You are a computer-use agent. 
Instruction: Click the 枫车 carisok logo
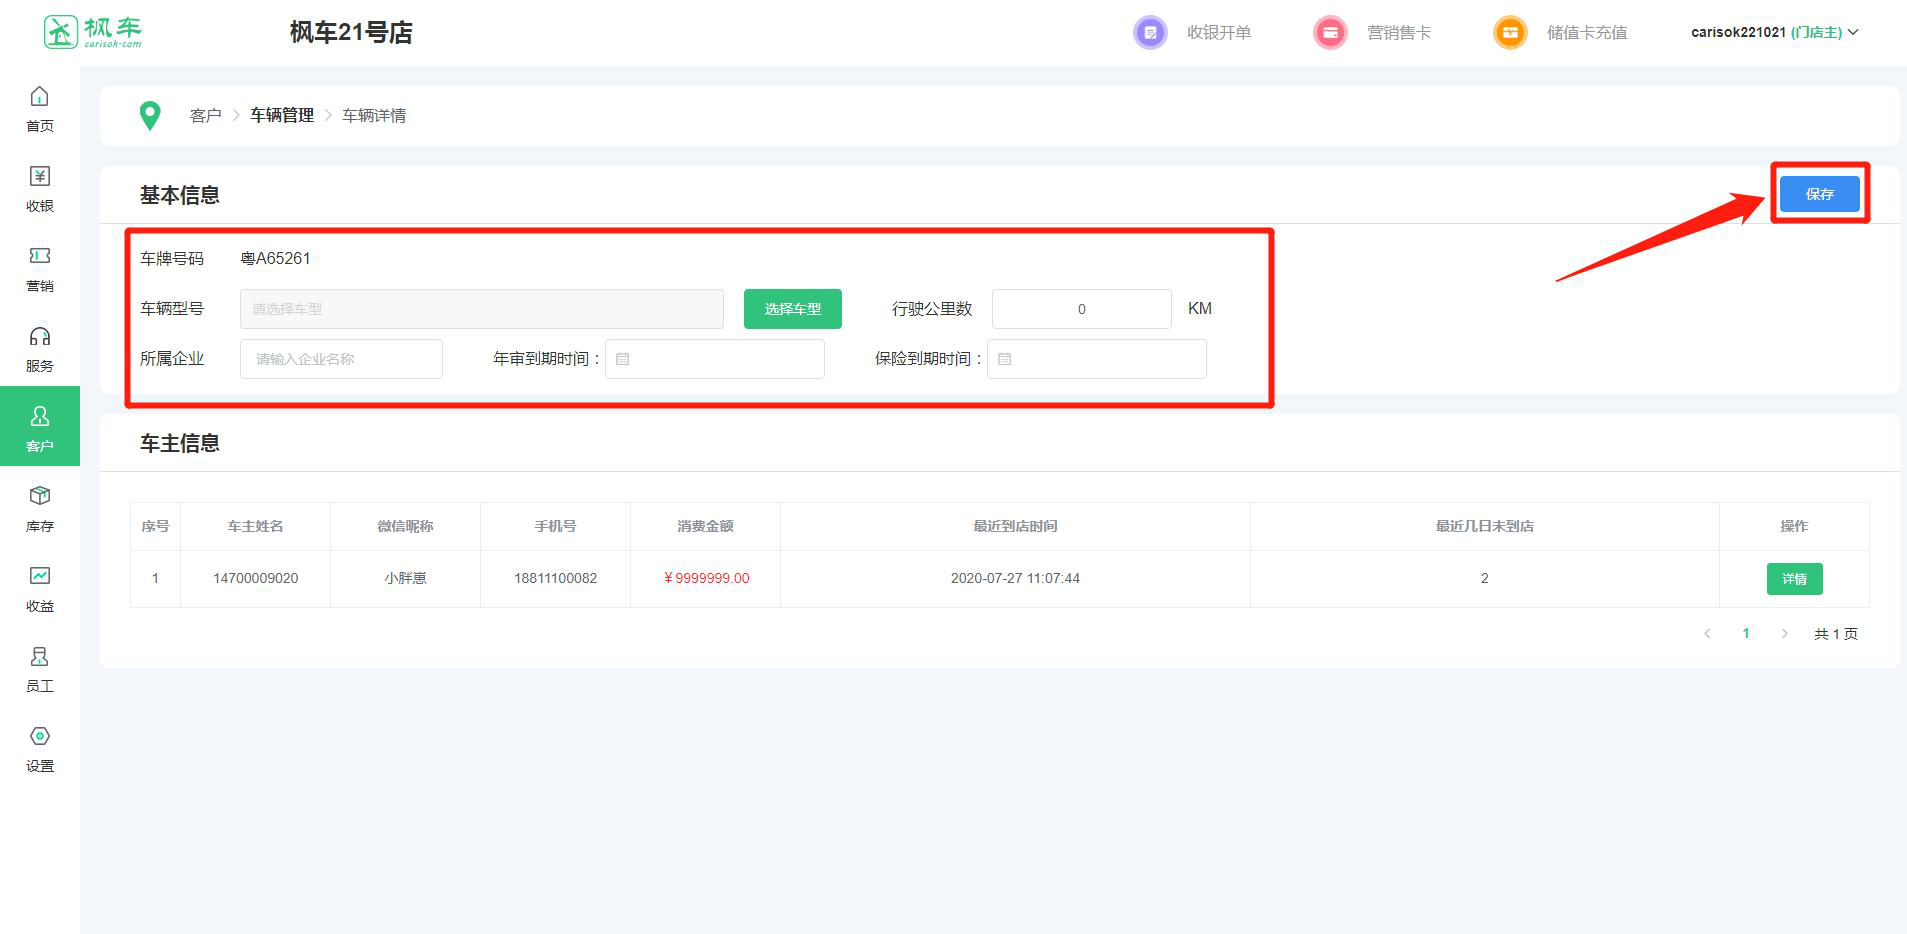click(x=93, y=32)
